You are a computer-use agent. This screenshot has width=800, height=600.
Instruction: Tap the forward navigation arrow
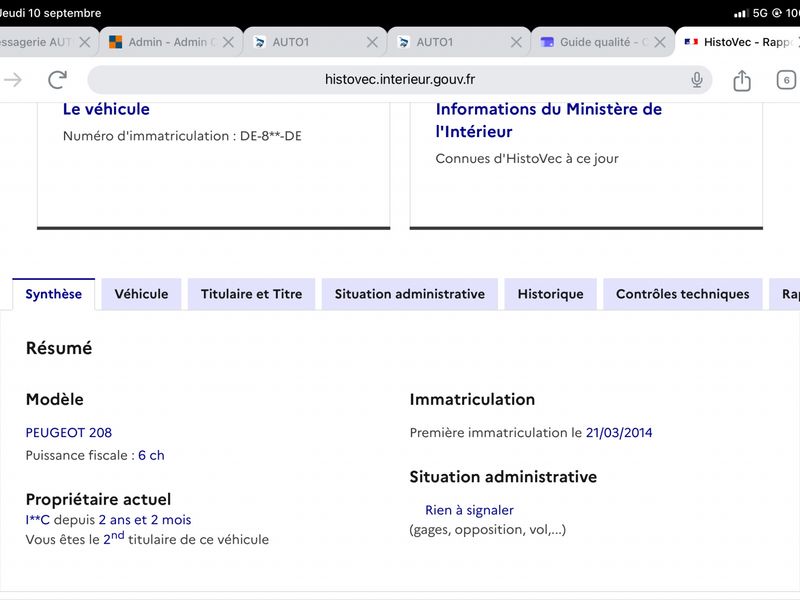pyautogui.click(x=13, y=80)
